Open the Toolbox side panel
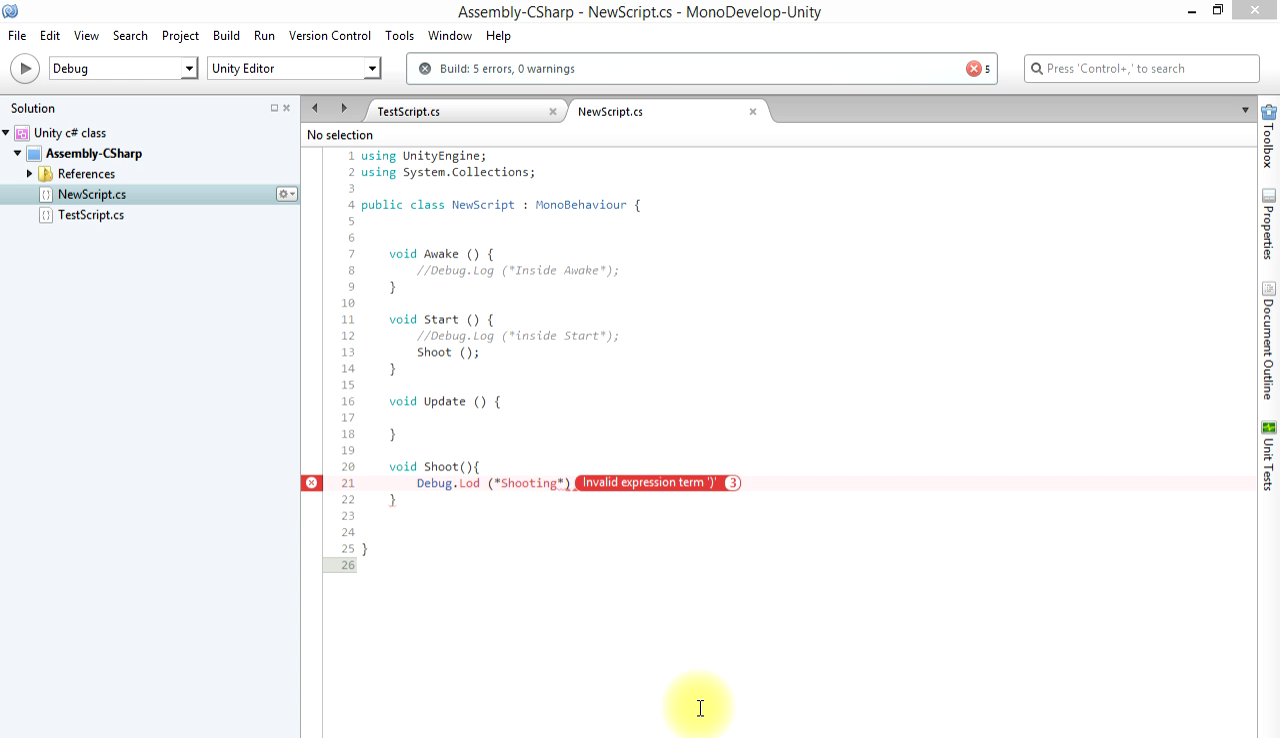 (1269, 136)
